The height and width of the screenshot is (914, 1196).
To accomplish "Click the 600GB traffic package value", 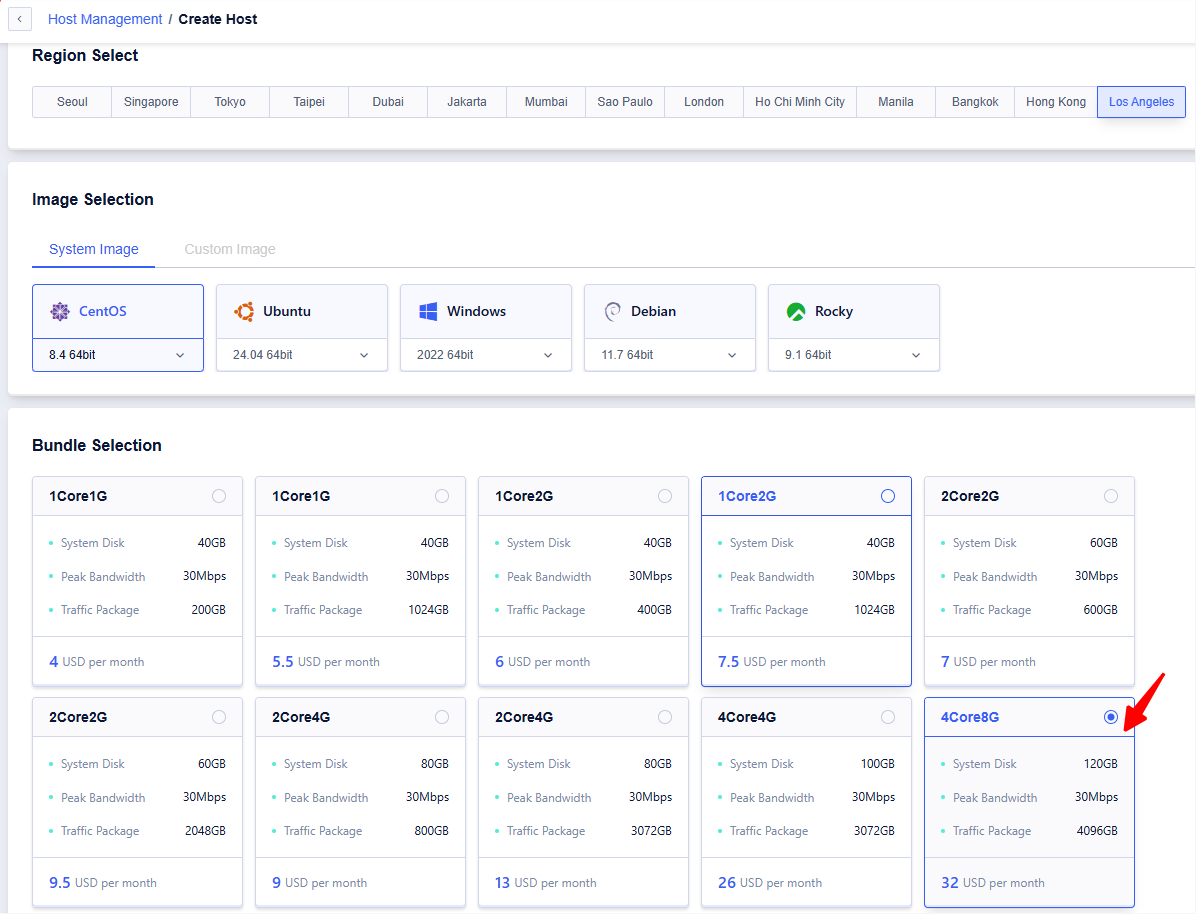I will point(1100,610).
